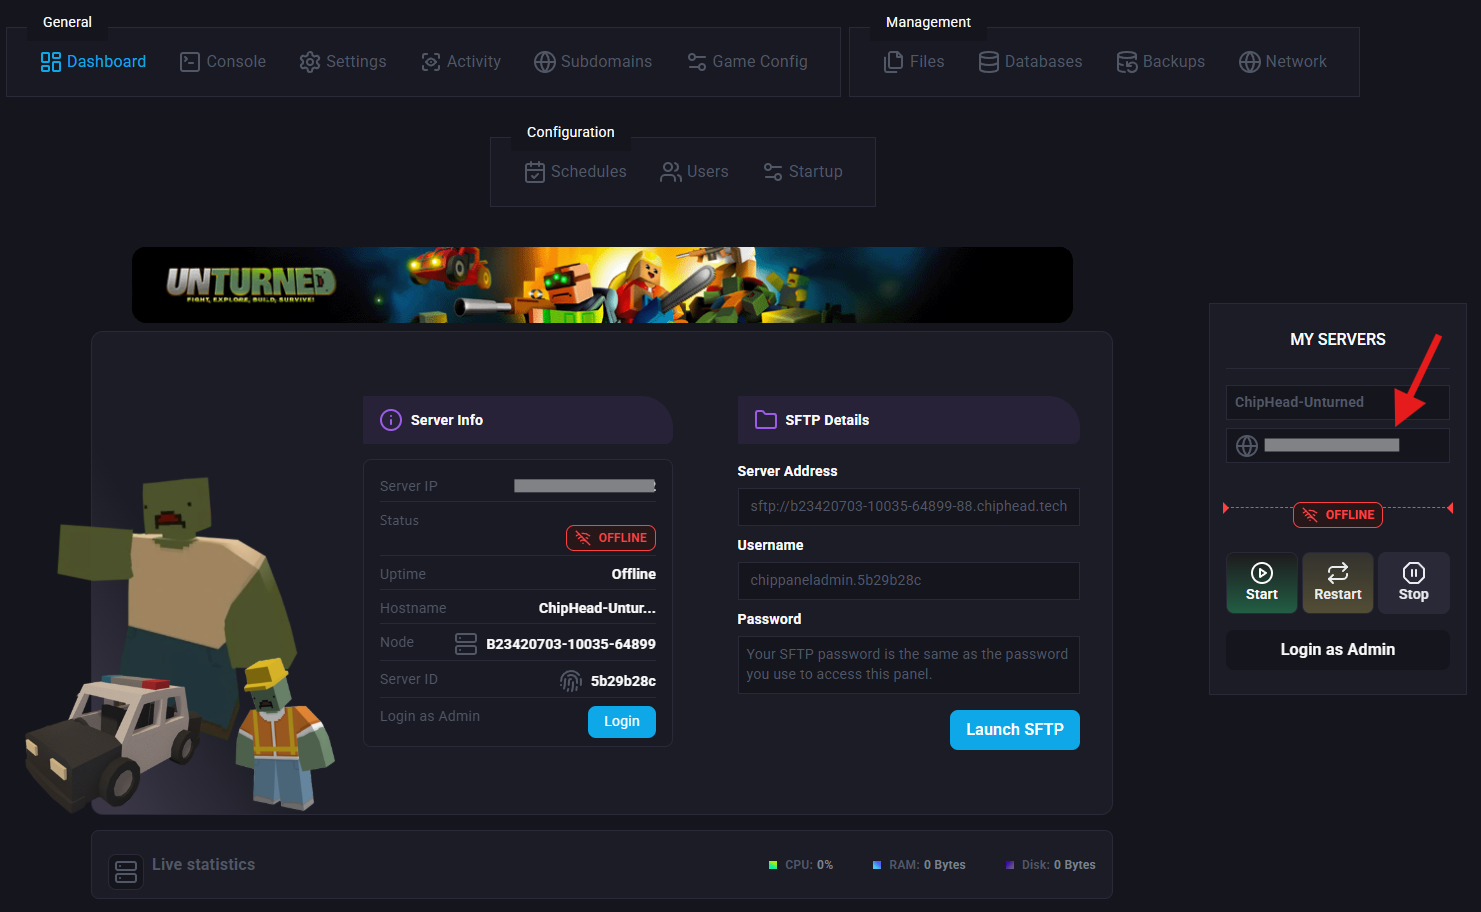The image size is (1481, 912).
Task: Open the Dashboard tab
Action: pos(93,62)
